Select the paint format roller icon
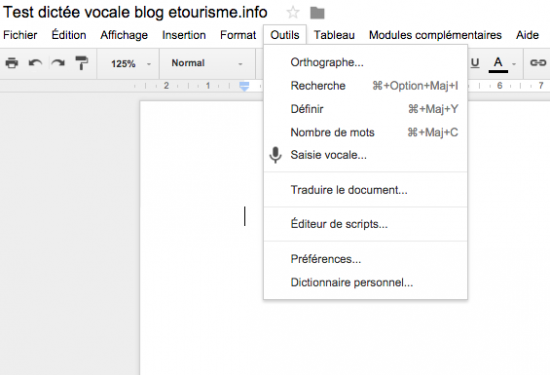Viewport: 550px width, 375px height. click(x=81, y=63)
